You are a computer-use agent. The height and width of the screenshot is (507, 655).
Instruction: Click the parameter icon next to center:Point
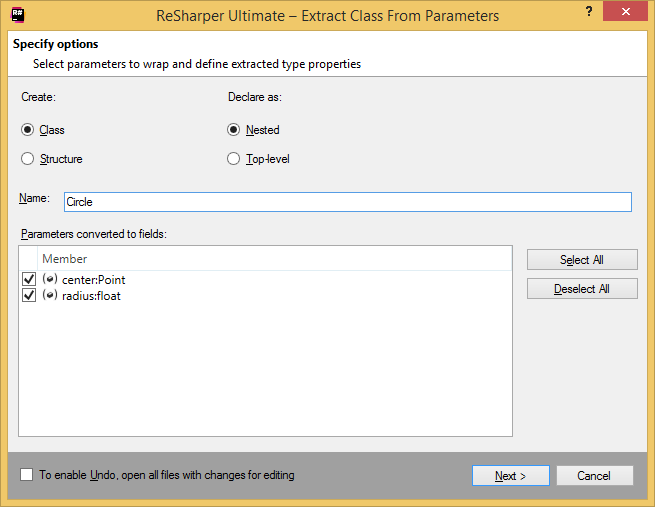[50, 279]
